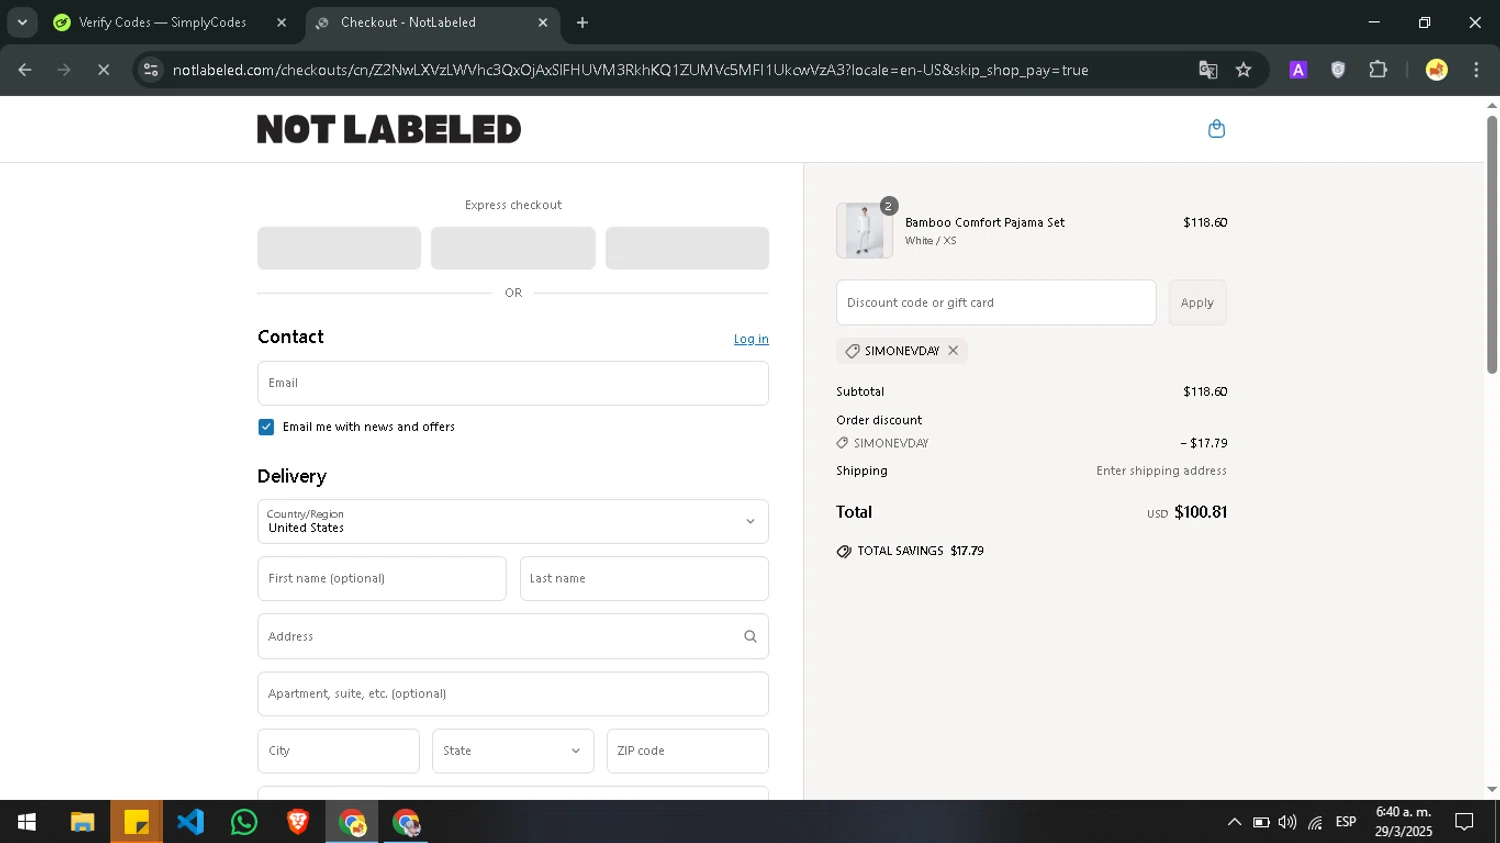Click the Apply discount button
The width and height of the screenshot is (1500, 843).
click(1197, 302)
